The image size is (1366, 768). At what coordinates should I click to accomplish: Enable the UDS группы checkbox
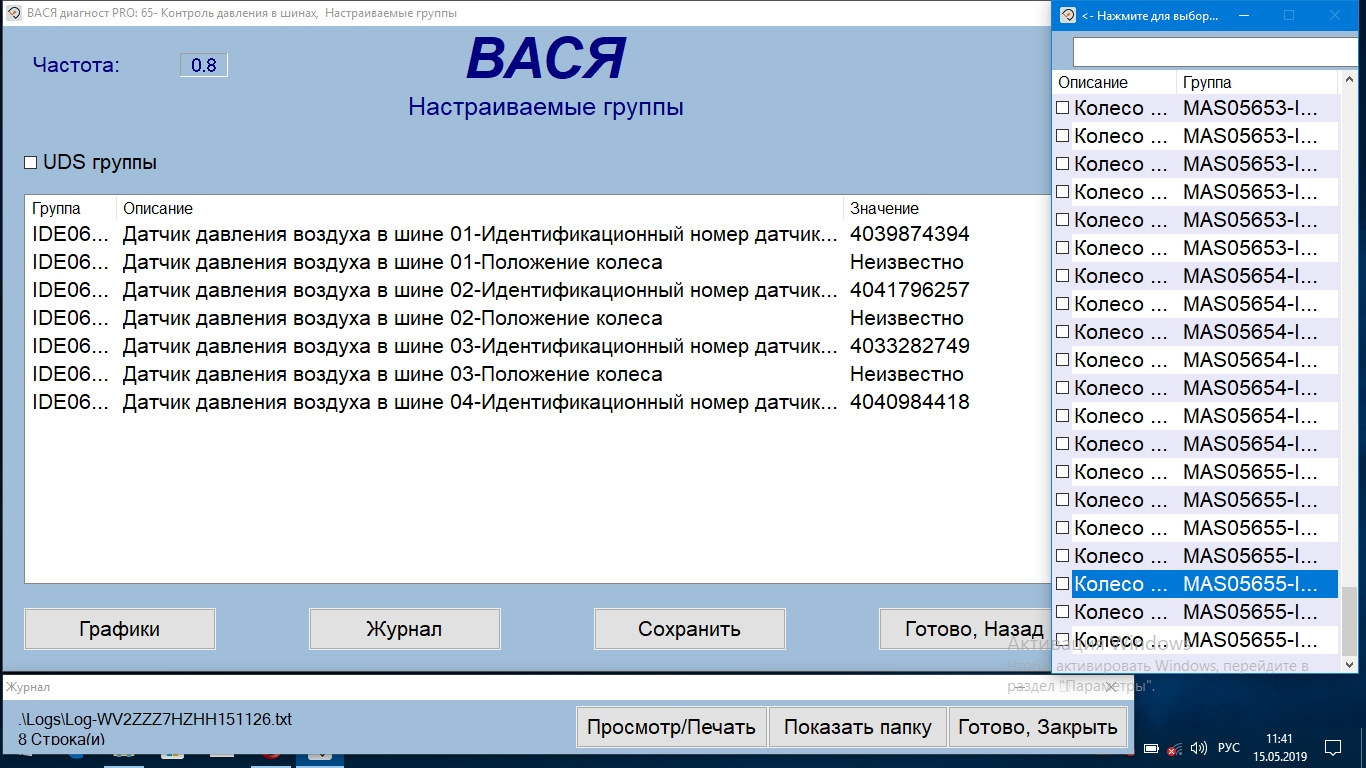(31, 162)
